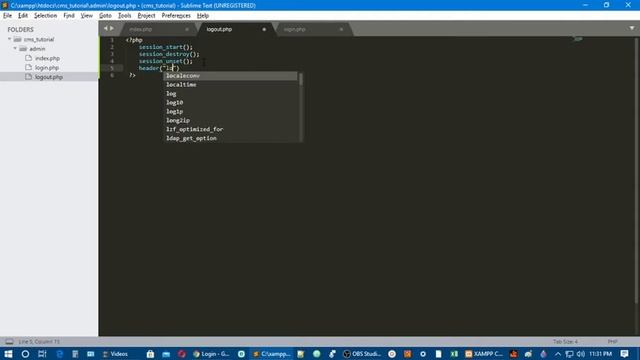This screenshot has height=360, width=640.
Task: Open Task View in taskbar
Action: coord(42,354)
